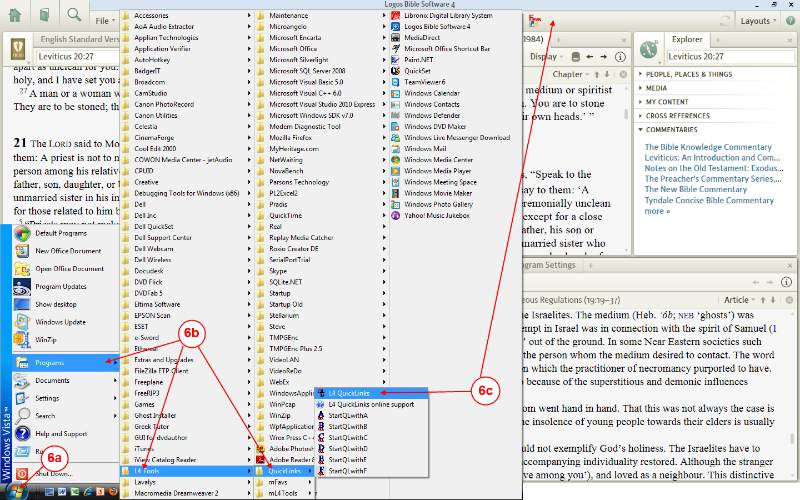Open Windows Photo Gallery

coord(438,205)
